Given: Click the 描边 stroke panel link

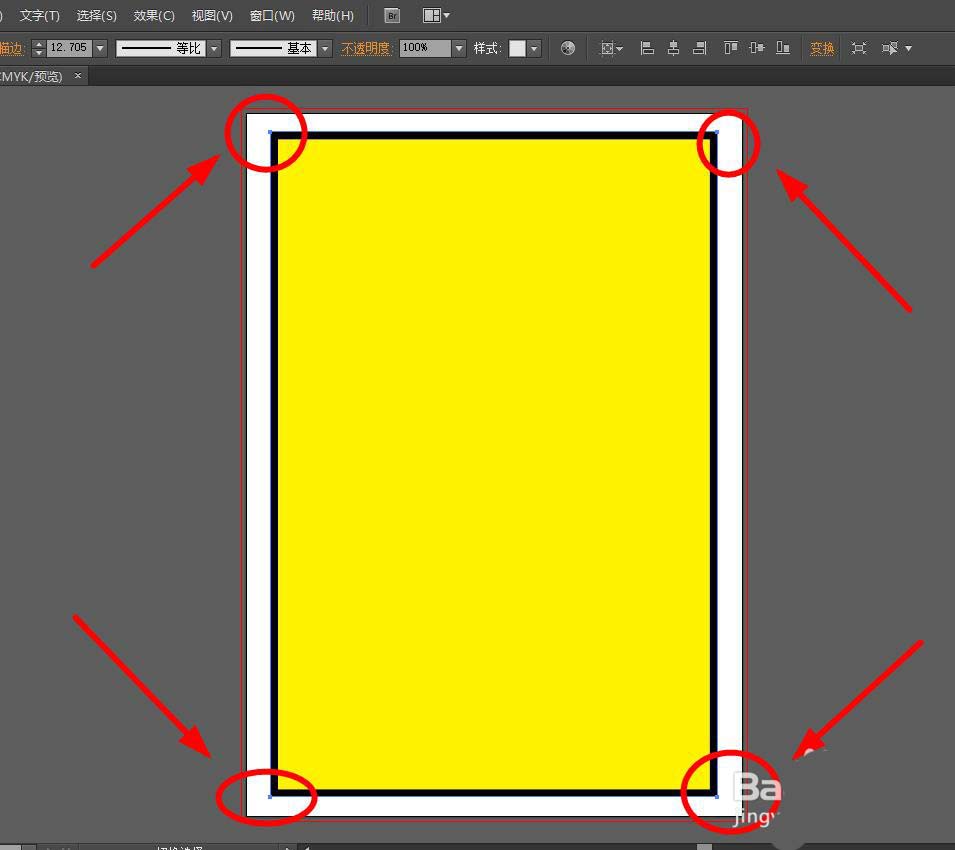Looking at the screenshot, I should [x=11, y=48].
